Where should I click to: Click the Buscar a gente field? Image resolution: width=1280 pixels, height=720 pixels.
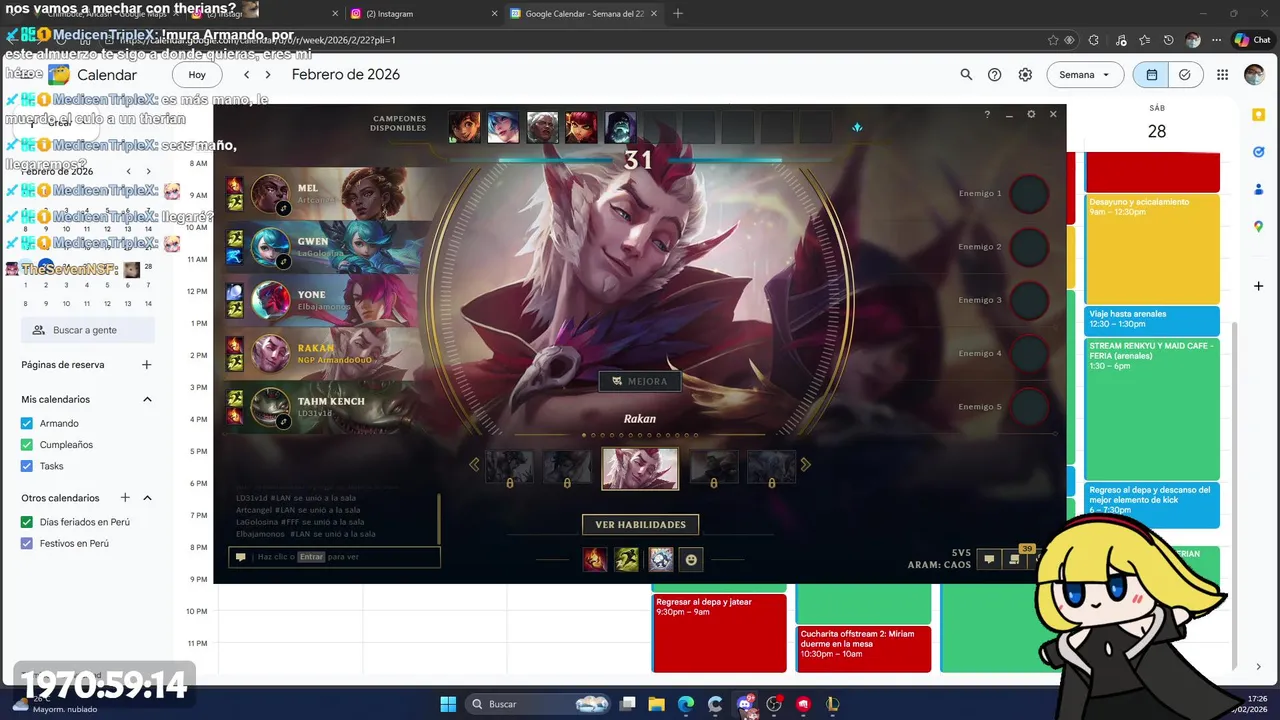click(88, 330)
